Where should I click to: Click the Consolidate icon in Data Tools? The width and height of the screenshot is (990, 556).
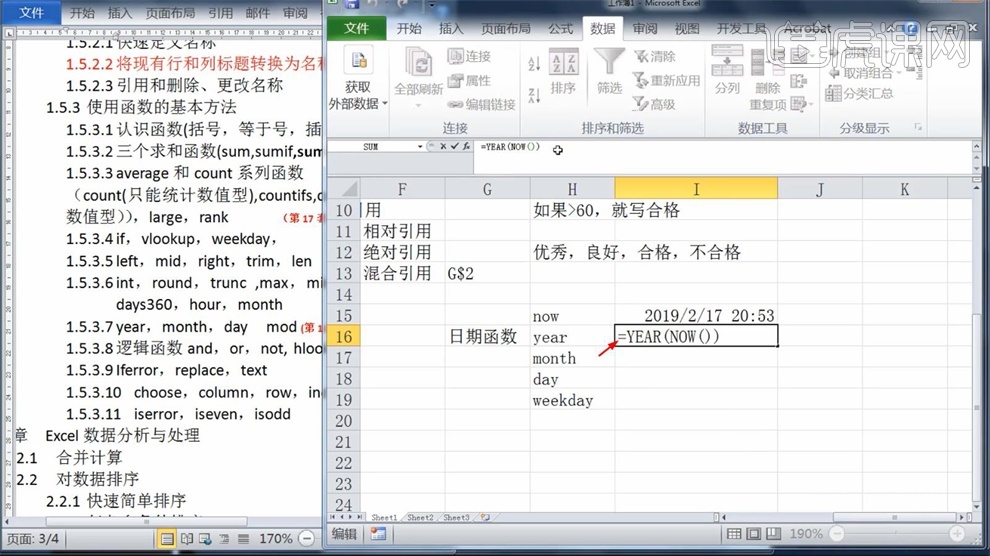pyautogui.click(x=799, y=81)
